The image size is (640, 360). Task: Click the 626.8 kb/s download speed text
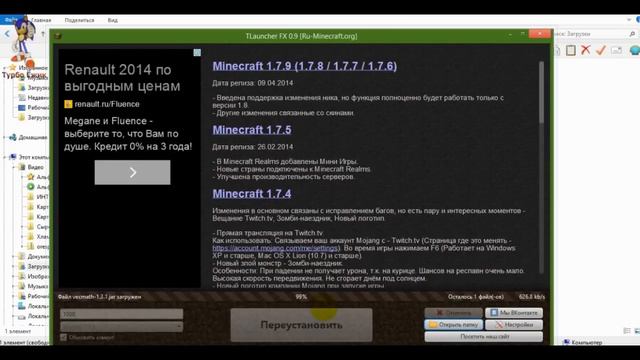[531, 297]
